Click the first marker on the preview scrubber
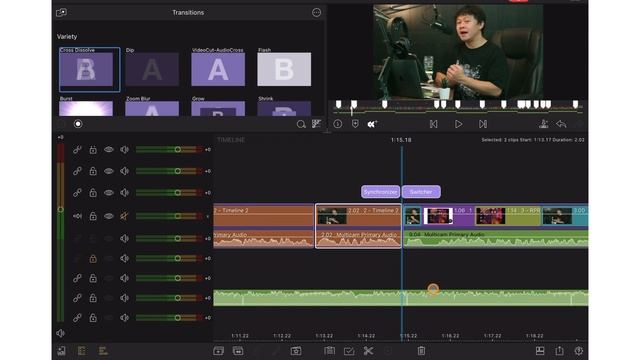Screen dimensions: 640x360 pos(338,104)
